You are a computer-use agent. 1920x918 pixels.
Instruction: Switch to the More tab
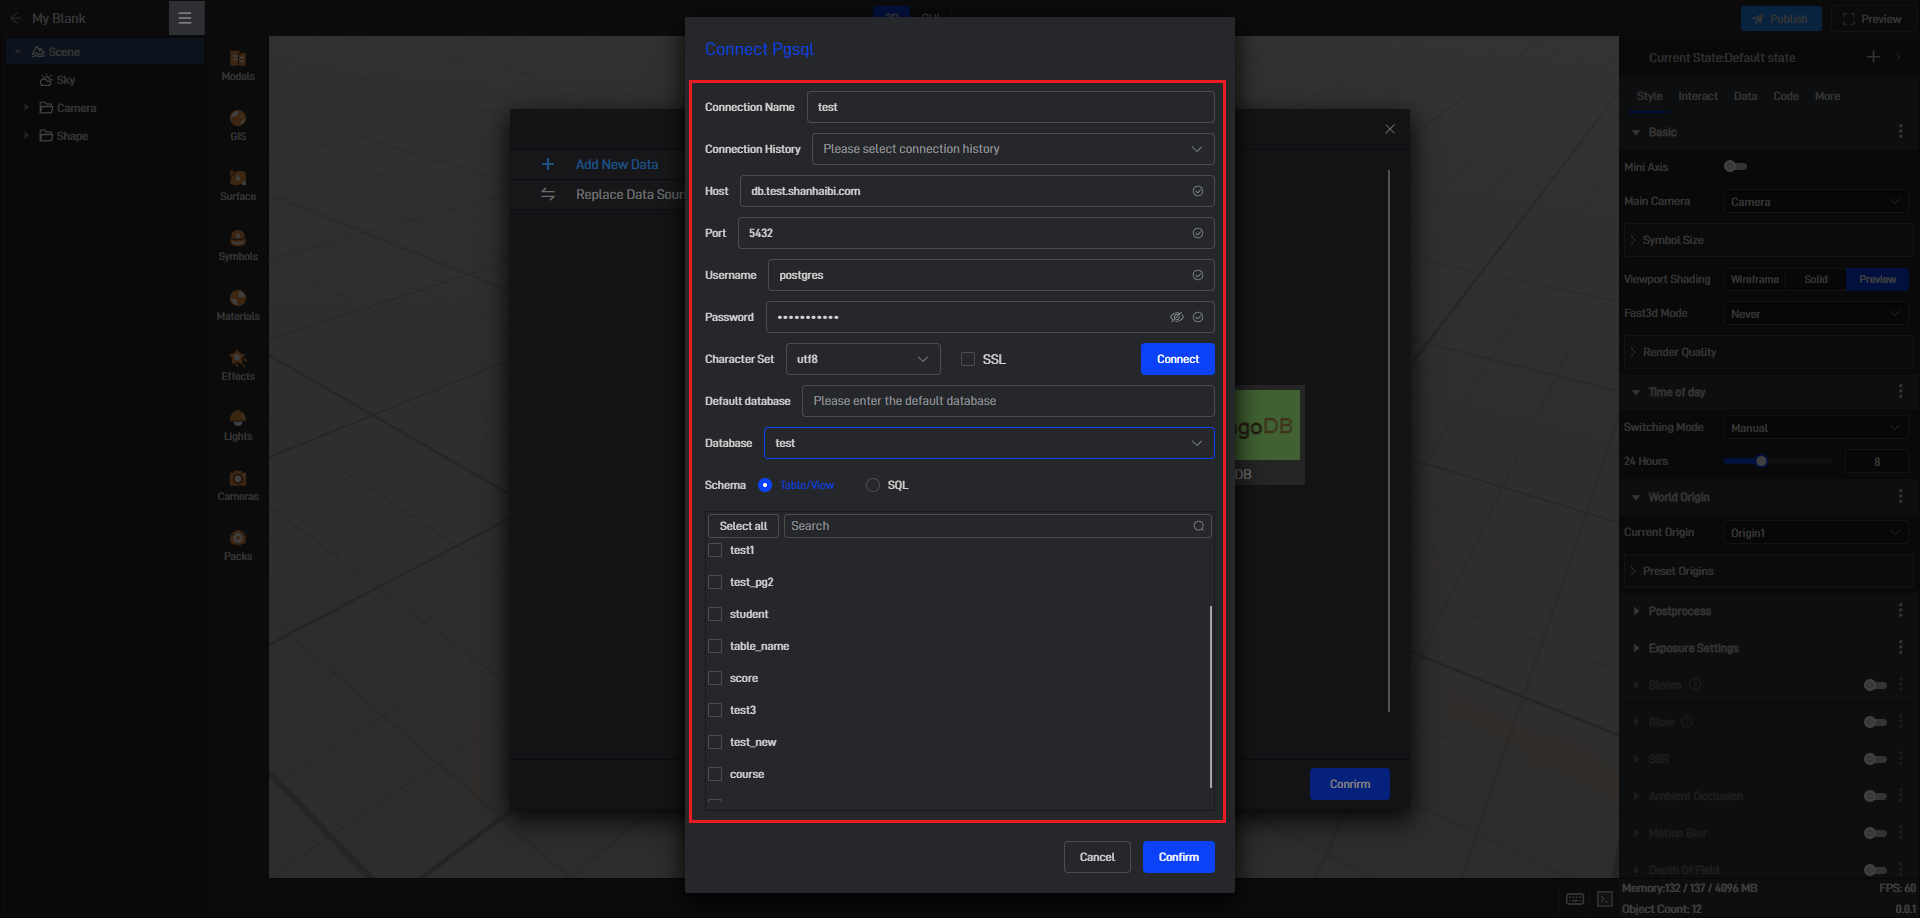[1827, 96]
